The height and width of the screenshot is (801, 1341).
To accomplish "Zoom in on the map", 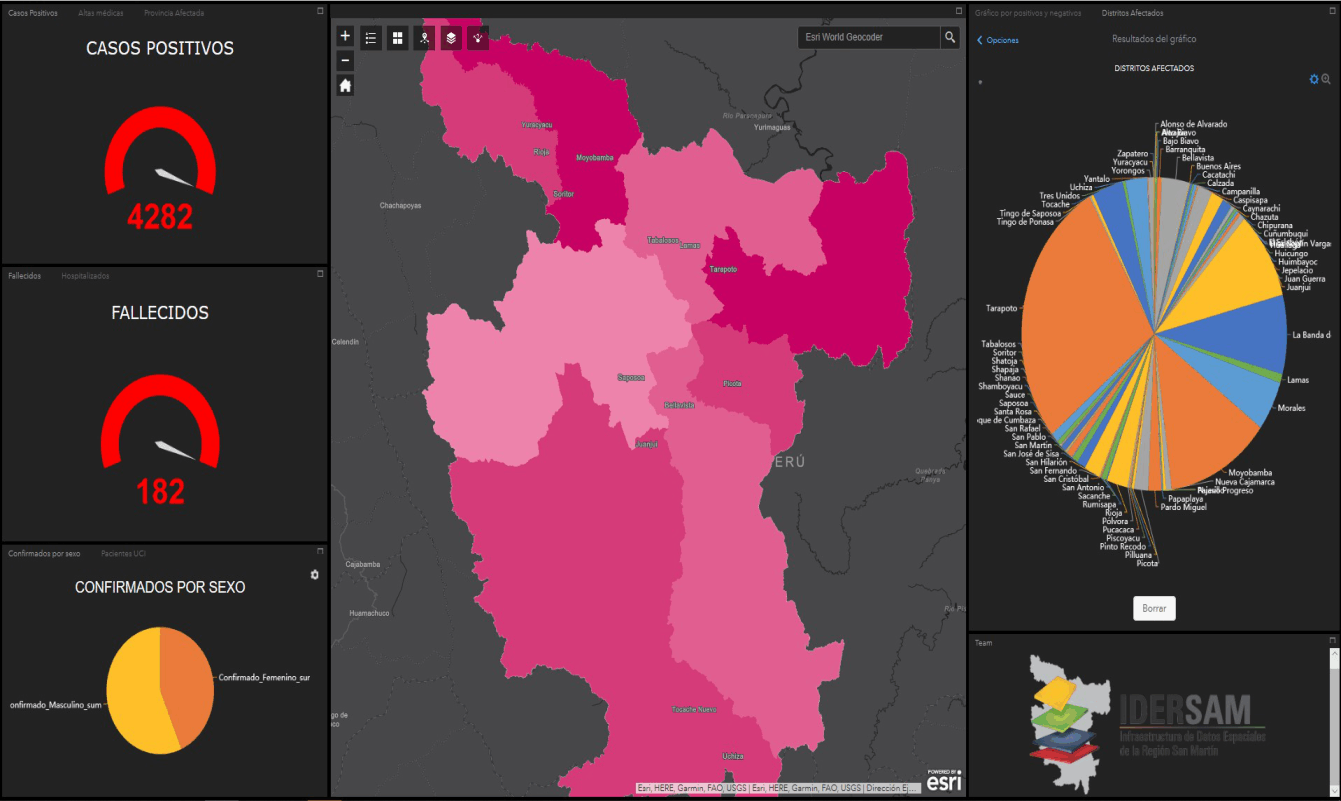I will click(345, 36).
